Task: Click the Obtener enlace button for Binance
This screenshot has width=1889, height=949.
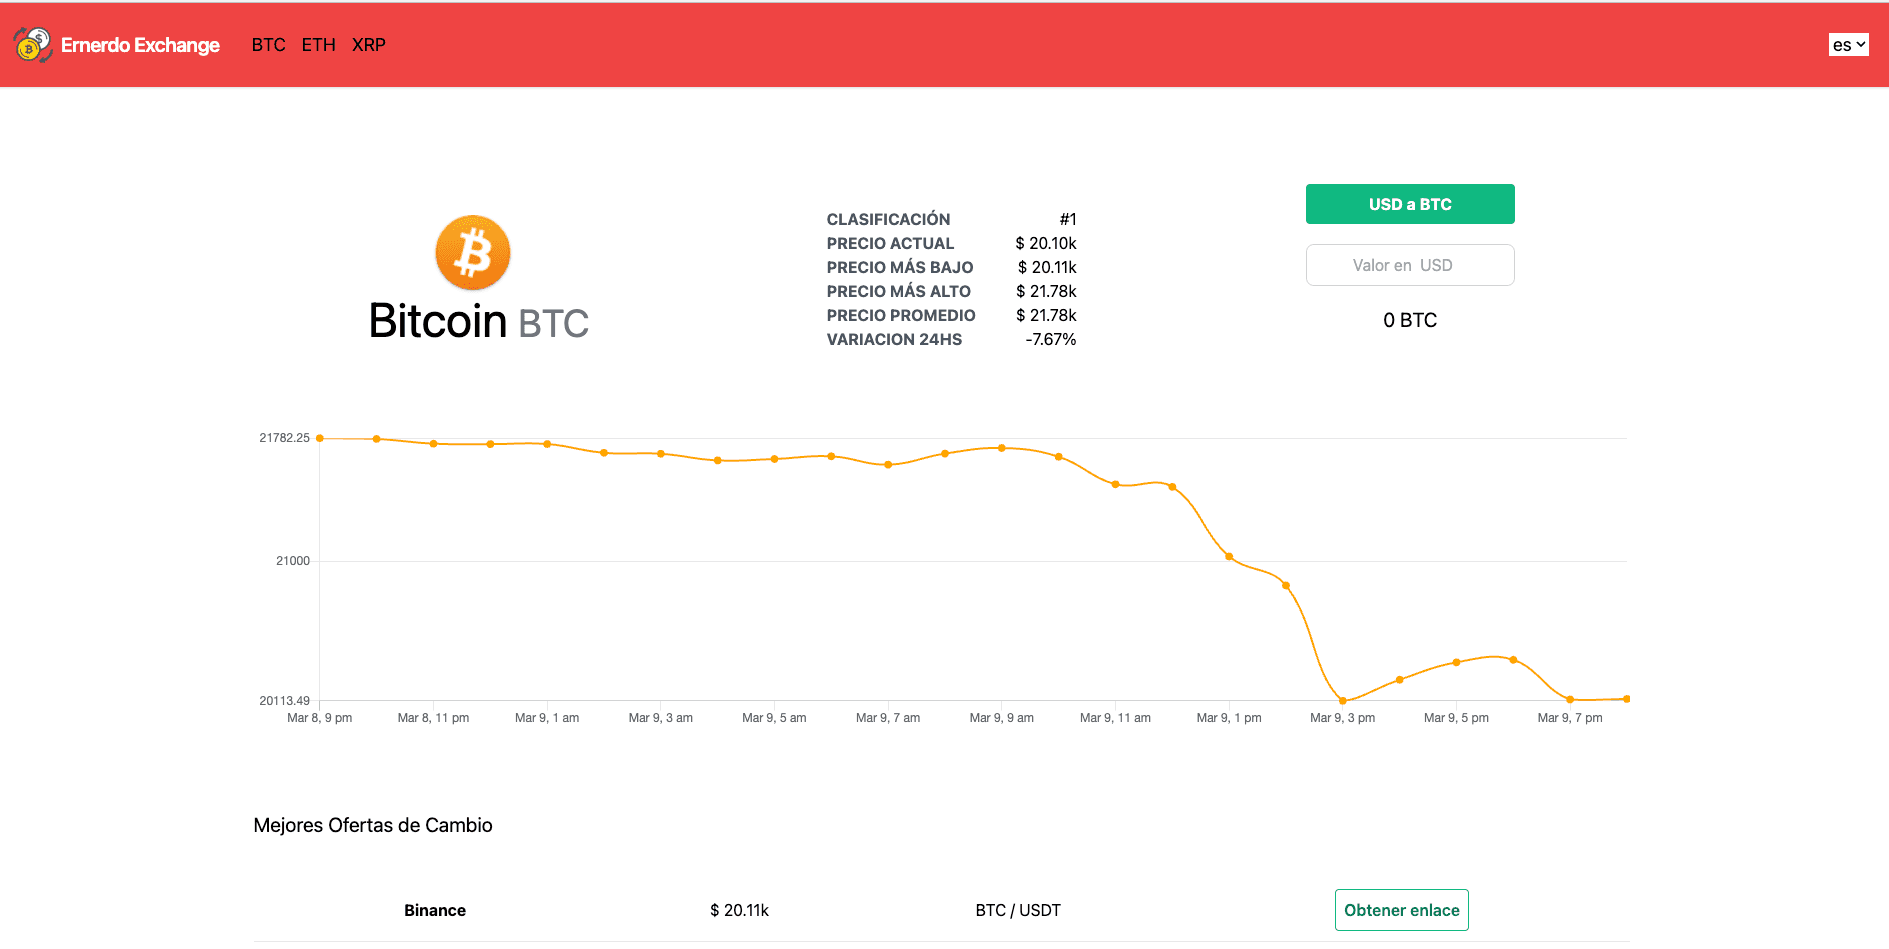Action: [x=1402, y=910]
